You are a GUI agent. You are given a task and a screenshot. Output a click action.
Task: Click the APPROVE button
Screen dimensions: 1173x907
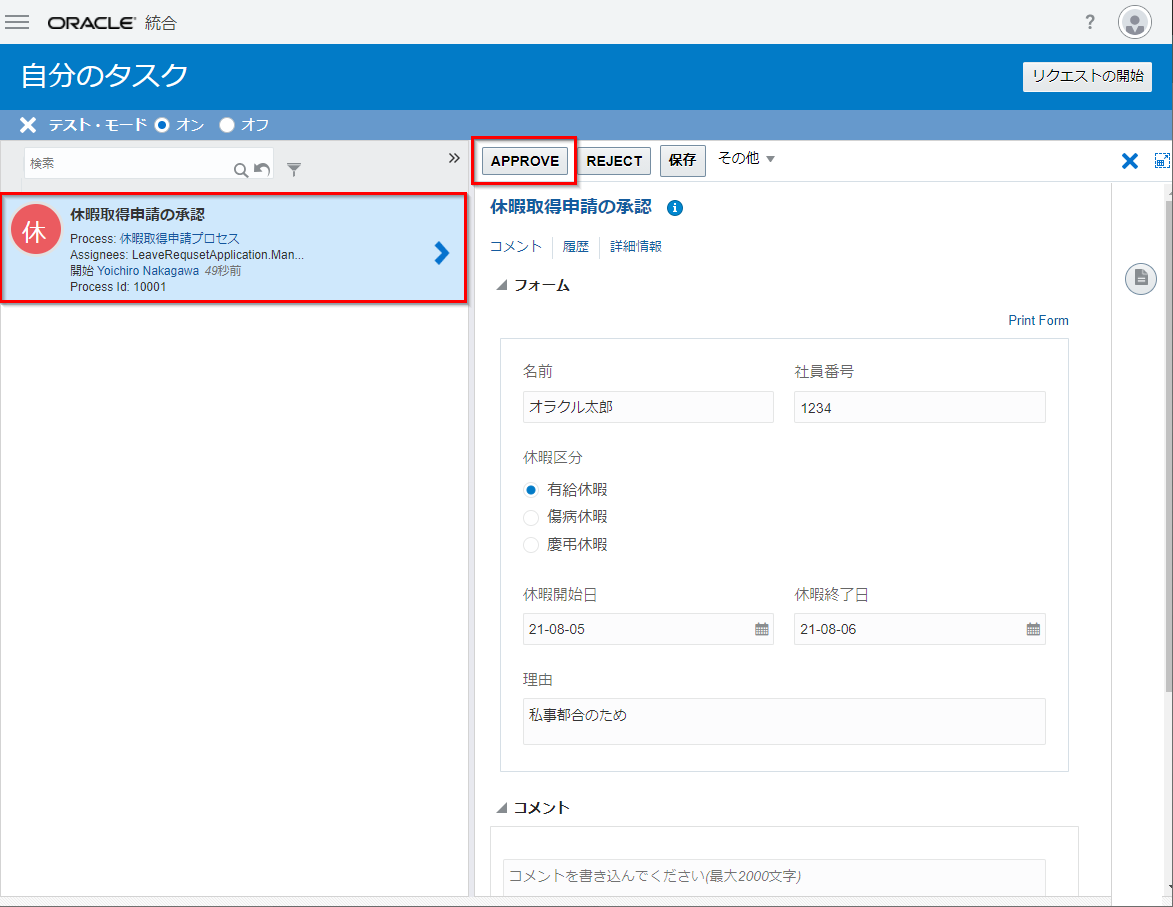click(525, 161)
